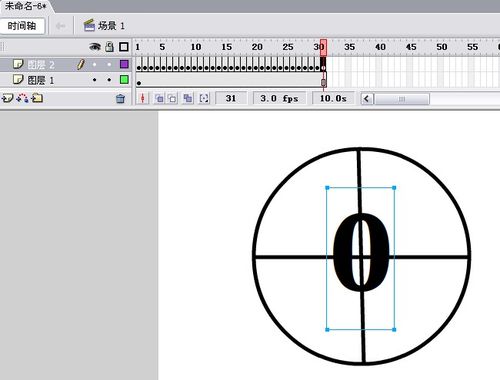Select the end frame of 图层 1
Viewport: 500px width, 380px height.
tap(323, 80)
